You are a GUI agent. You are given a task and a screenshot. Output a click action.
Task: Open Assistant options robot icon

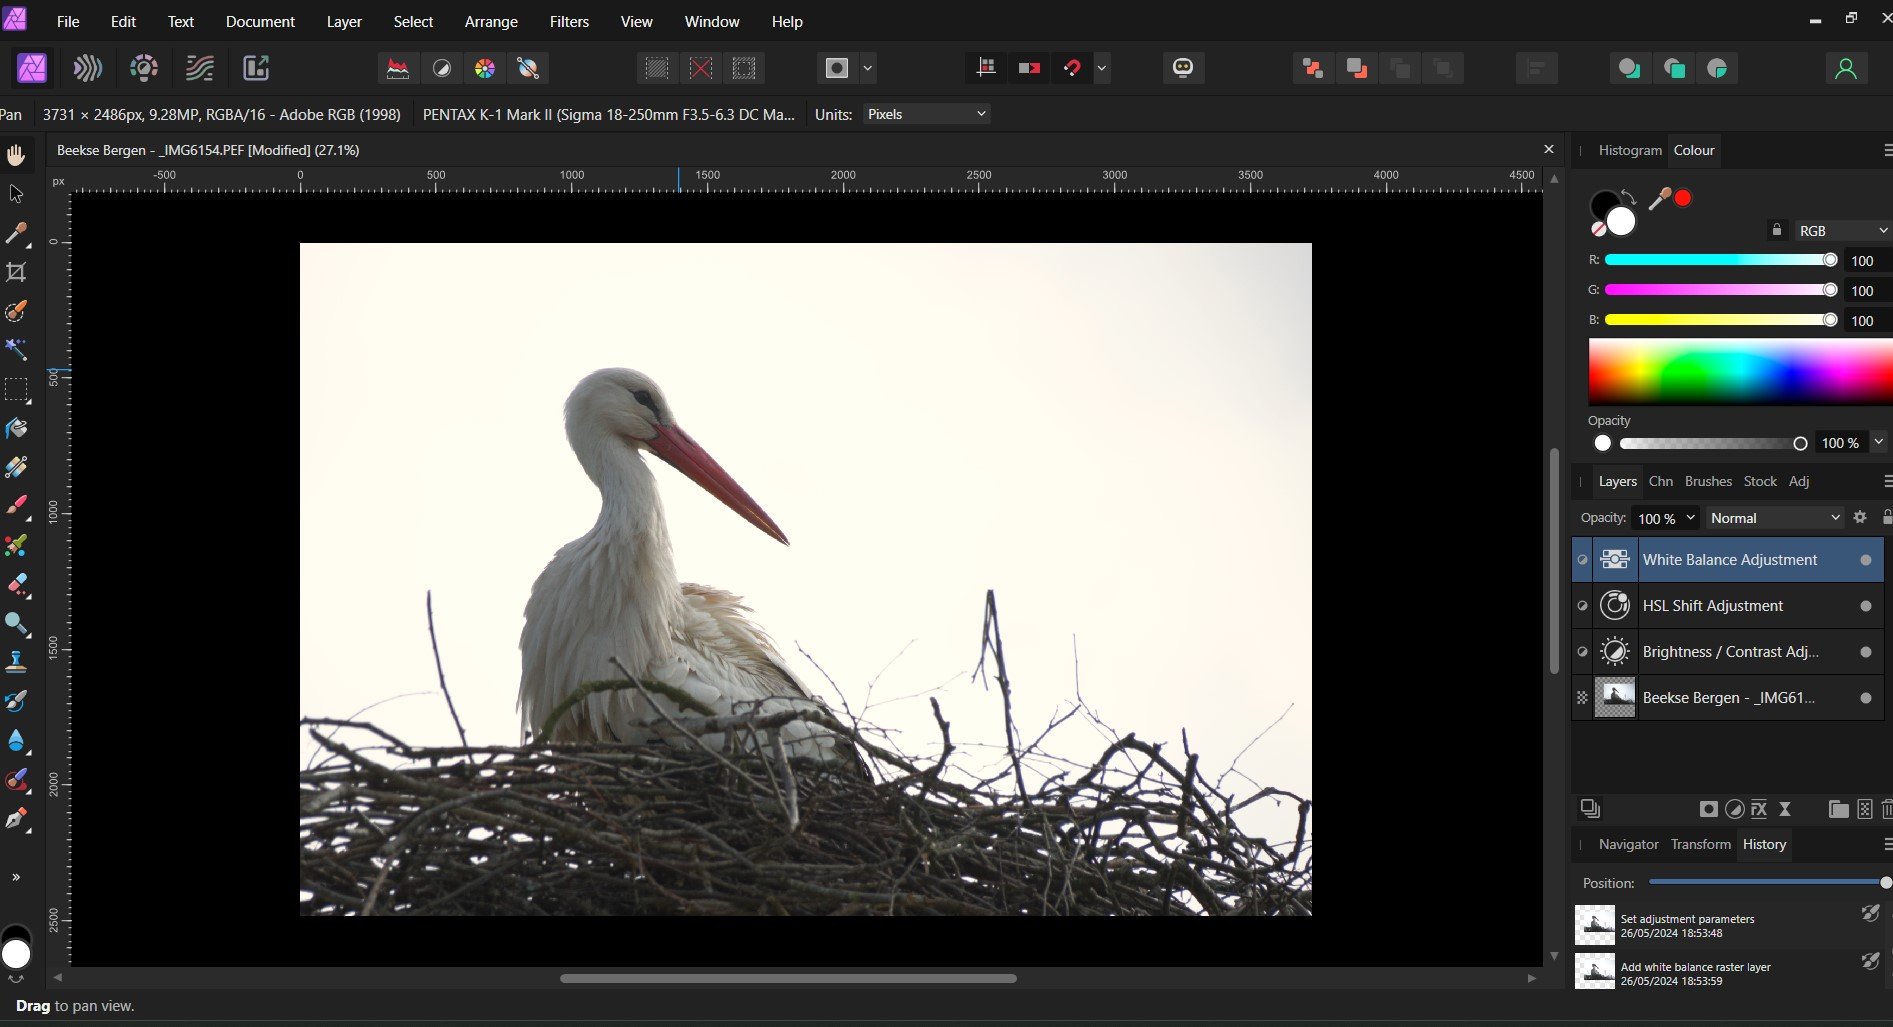click(1183, 68)
